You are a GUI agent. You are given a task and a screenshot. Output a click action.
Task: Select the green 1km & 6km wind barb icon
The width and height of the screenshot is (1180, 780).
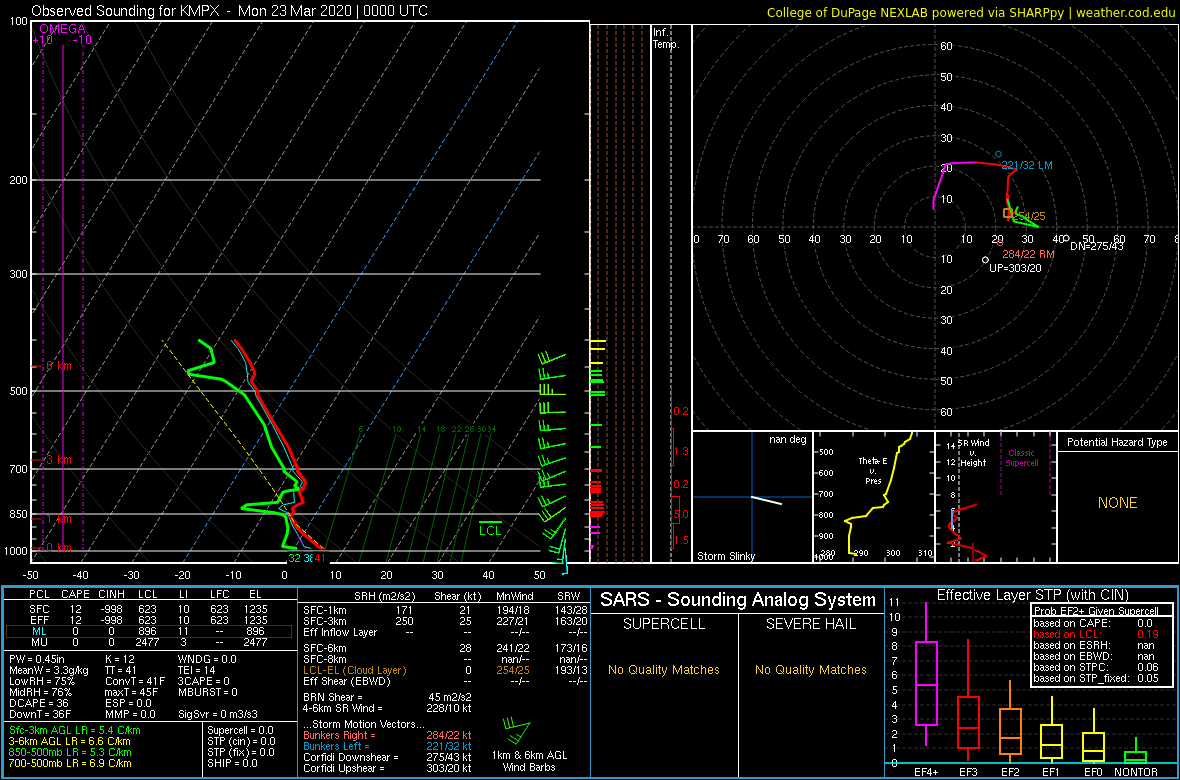(x=516, y=730)
